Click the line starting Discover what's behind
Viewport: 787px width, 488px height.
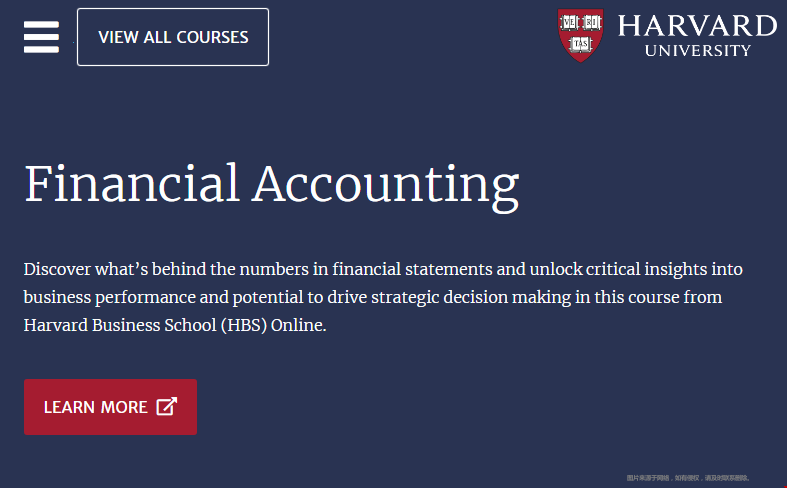pos(383,269)
